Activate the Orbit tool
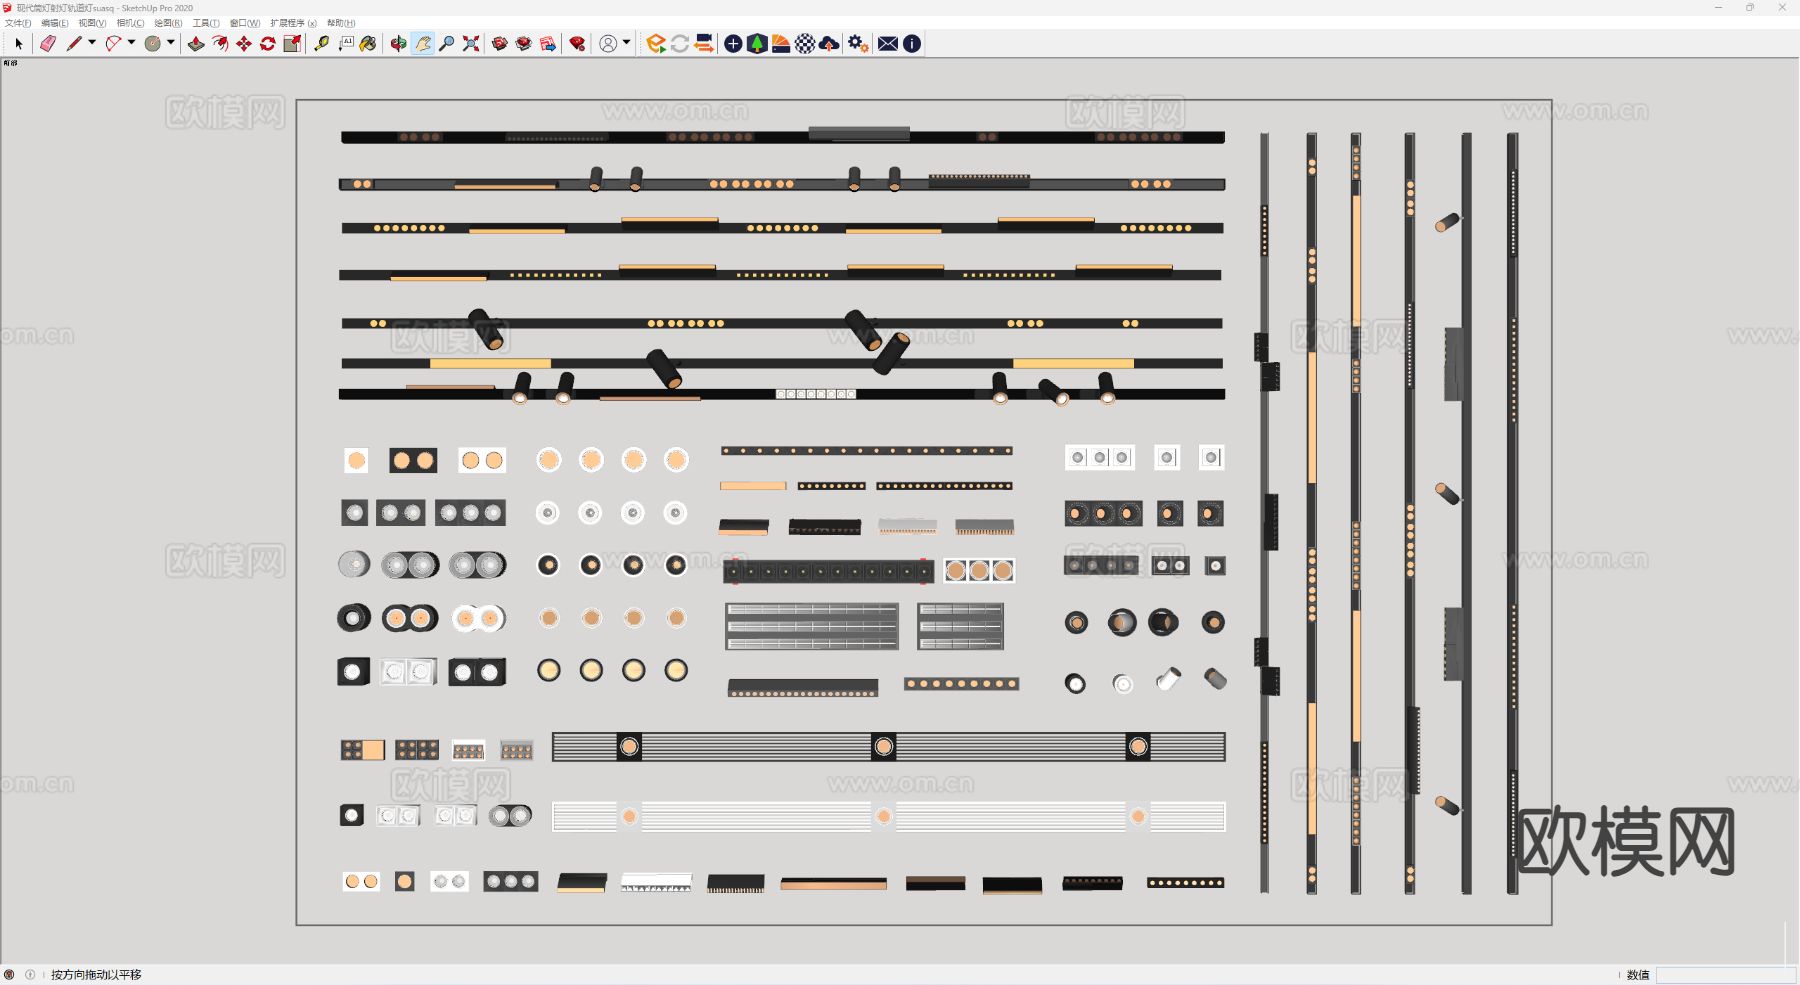1800x985 pixels. point(399,44)
